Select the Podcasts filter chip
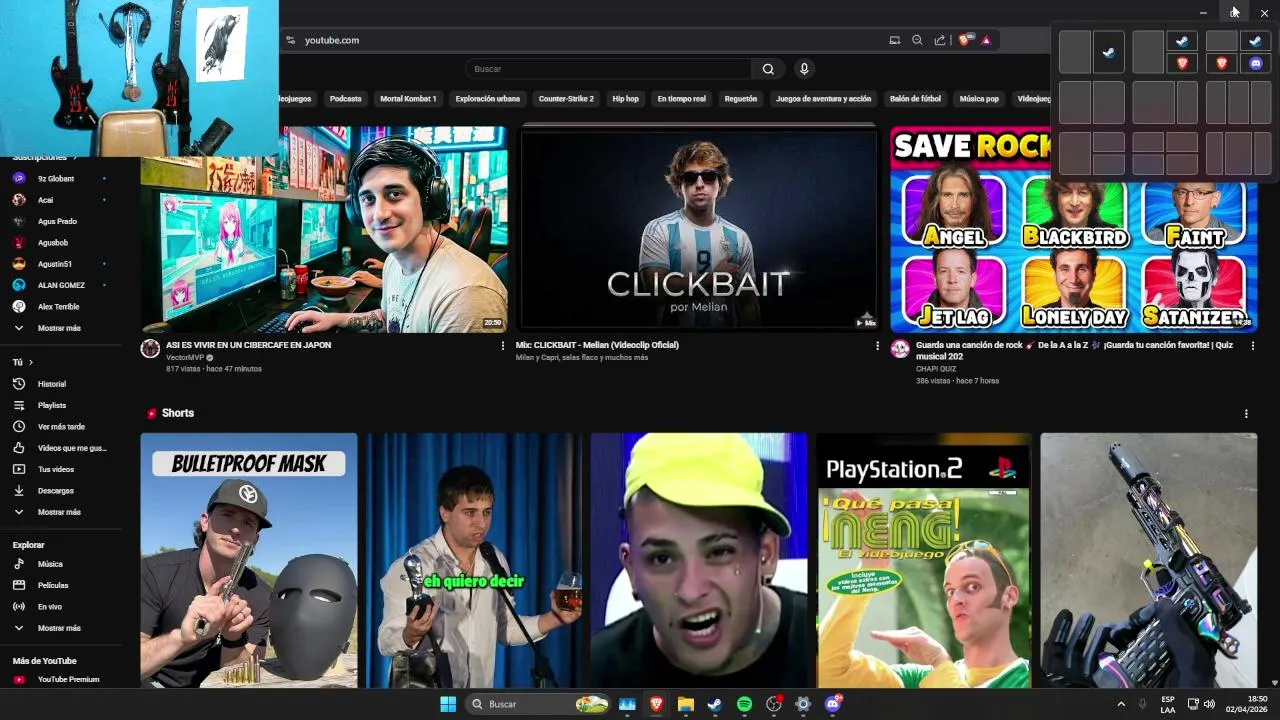1280x720 pixels. [346, 99]
